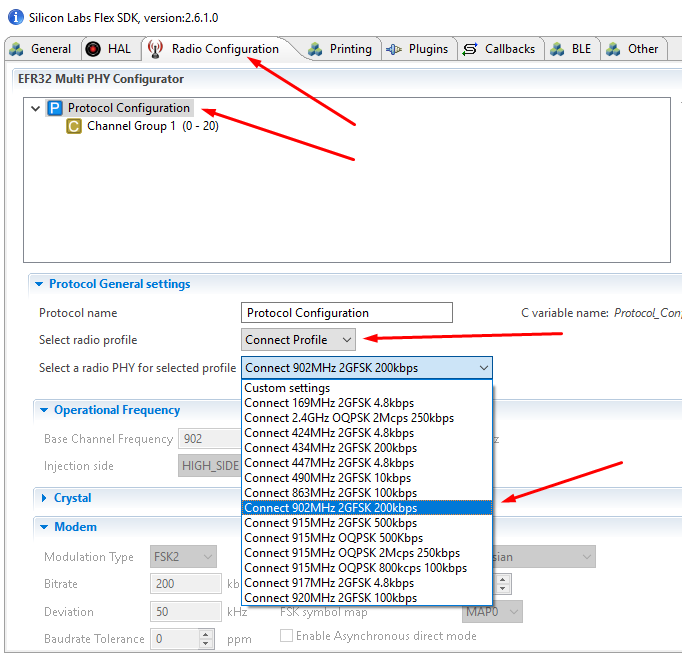
Task: Click the Plugins tab plug icon
Action: [394, 49]
